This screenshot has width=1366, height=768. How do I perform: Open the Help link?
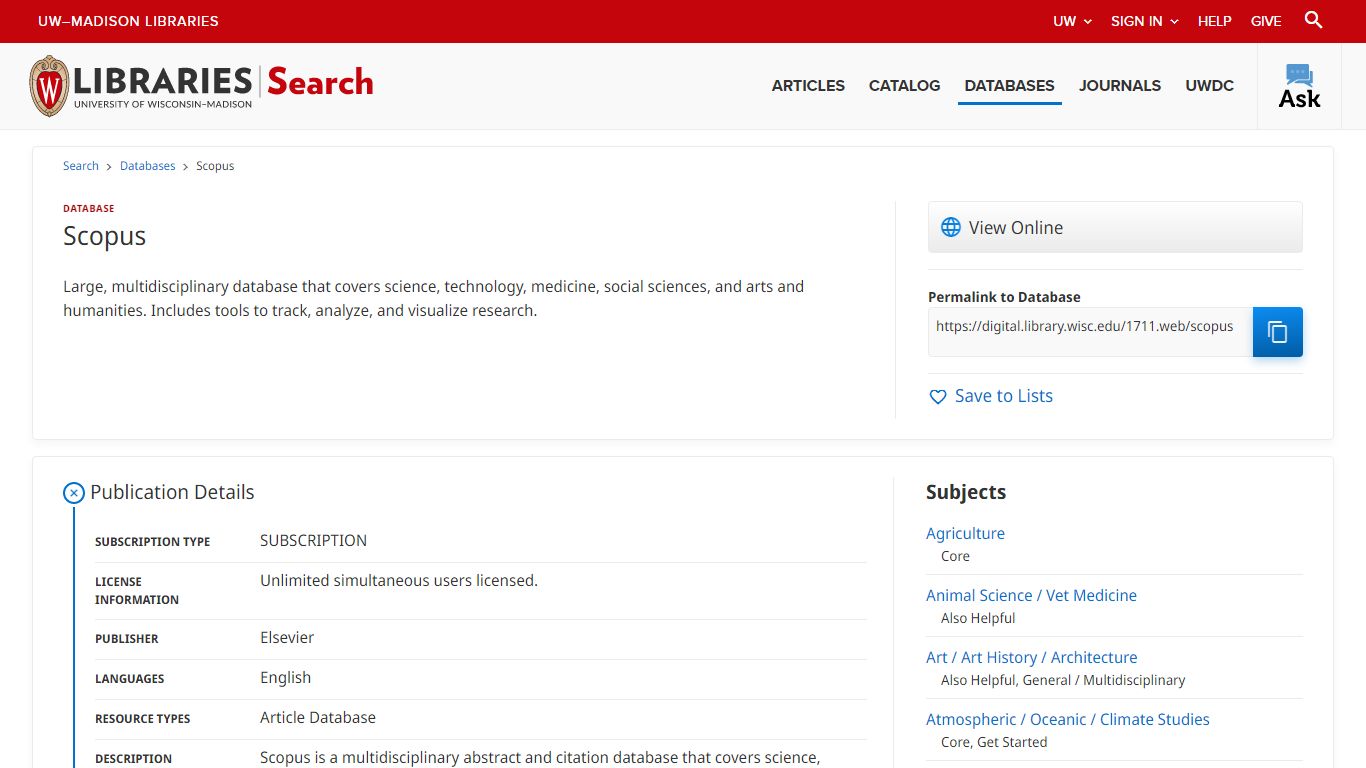(1215, 21)
